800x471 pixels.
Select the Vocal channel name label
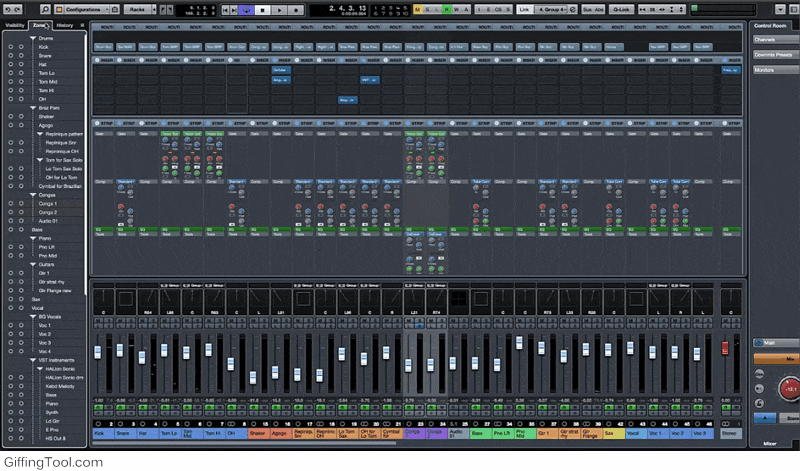(636, 433)
